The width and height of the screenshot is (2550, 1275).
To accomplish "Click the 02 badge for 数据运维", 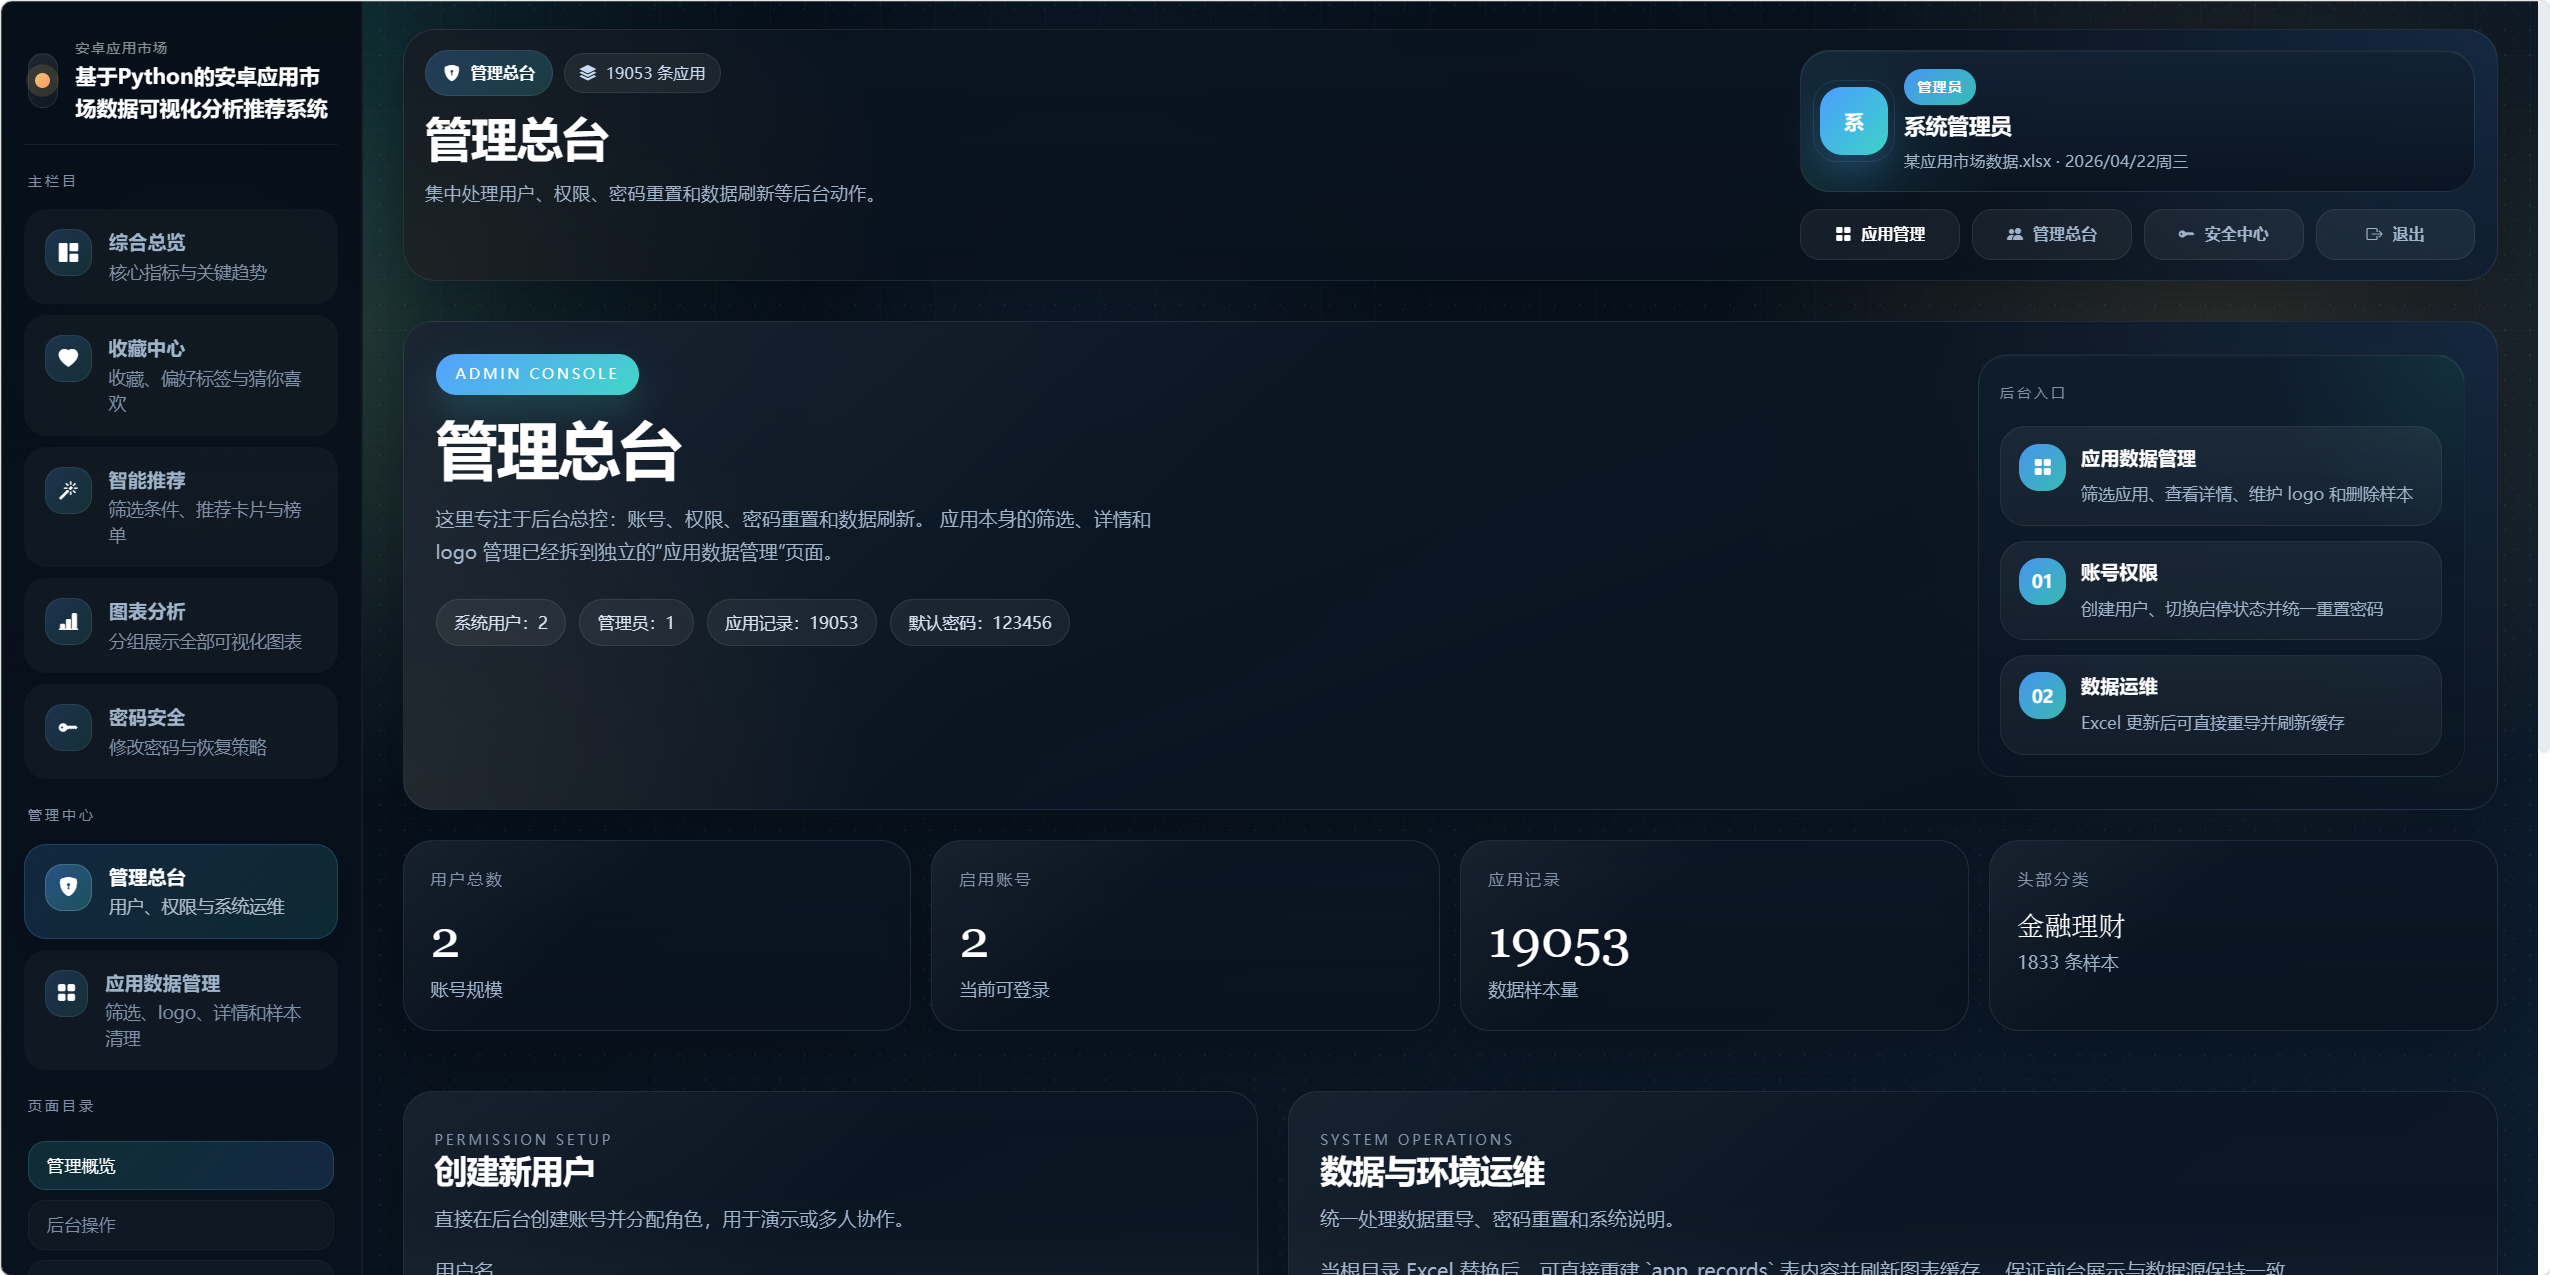I will click(x=2042, y=696).
